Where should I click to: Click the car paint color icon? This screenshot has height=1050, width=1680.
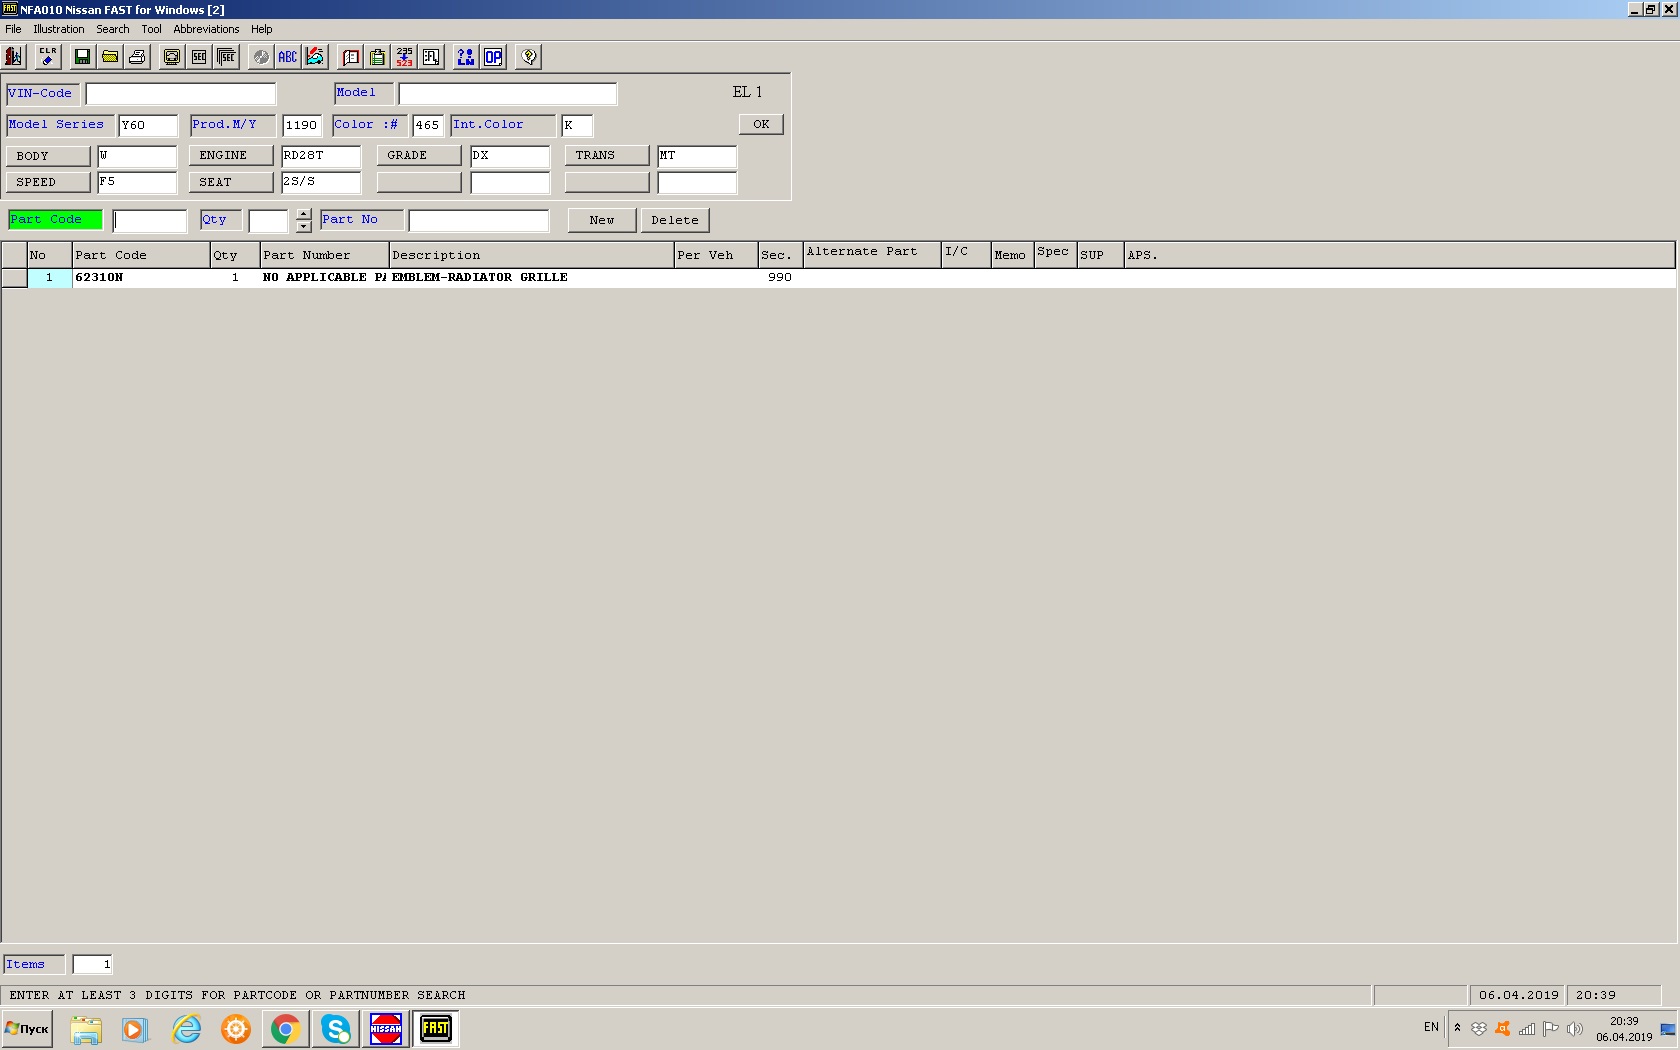[315, 57]
